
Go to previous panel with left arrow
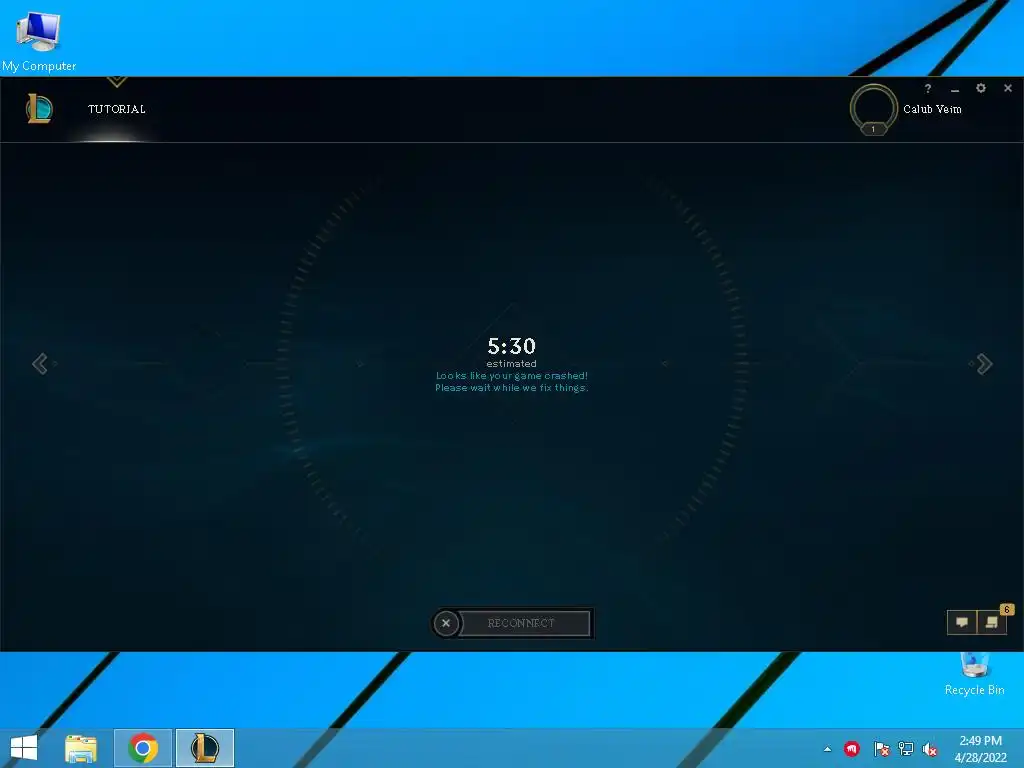(x=40, y=364)
